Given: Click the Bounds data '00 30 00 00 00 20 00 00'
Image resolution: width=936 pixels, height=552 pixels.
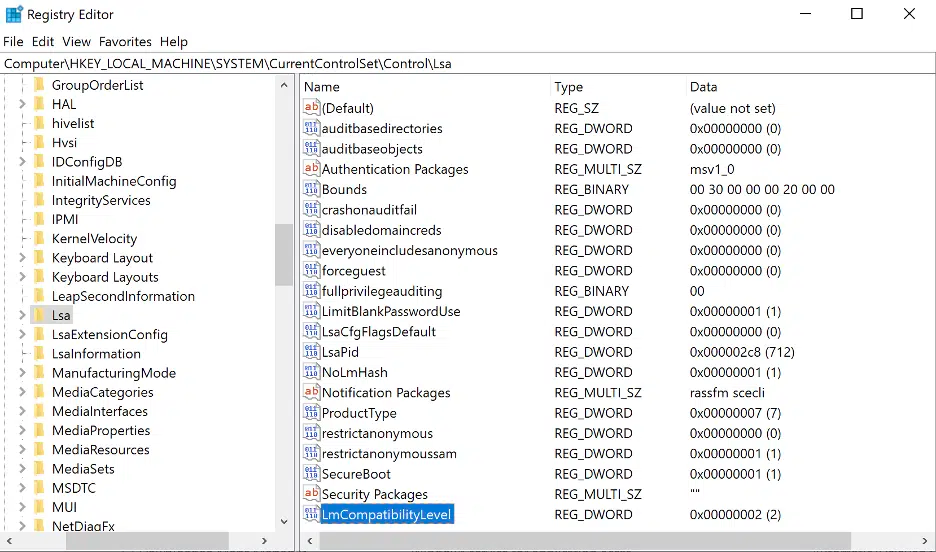Looking at the screenshot, I should coord(762,189).
